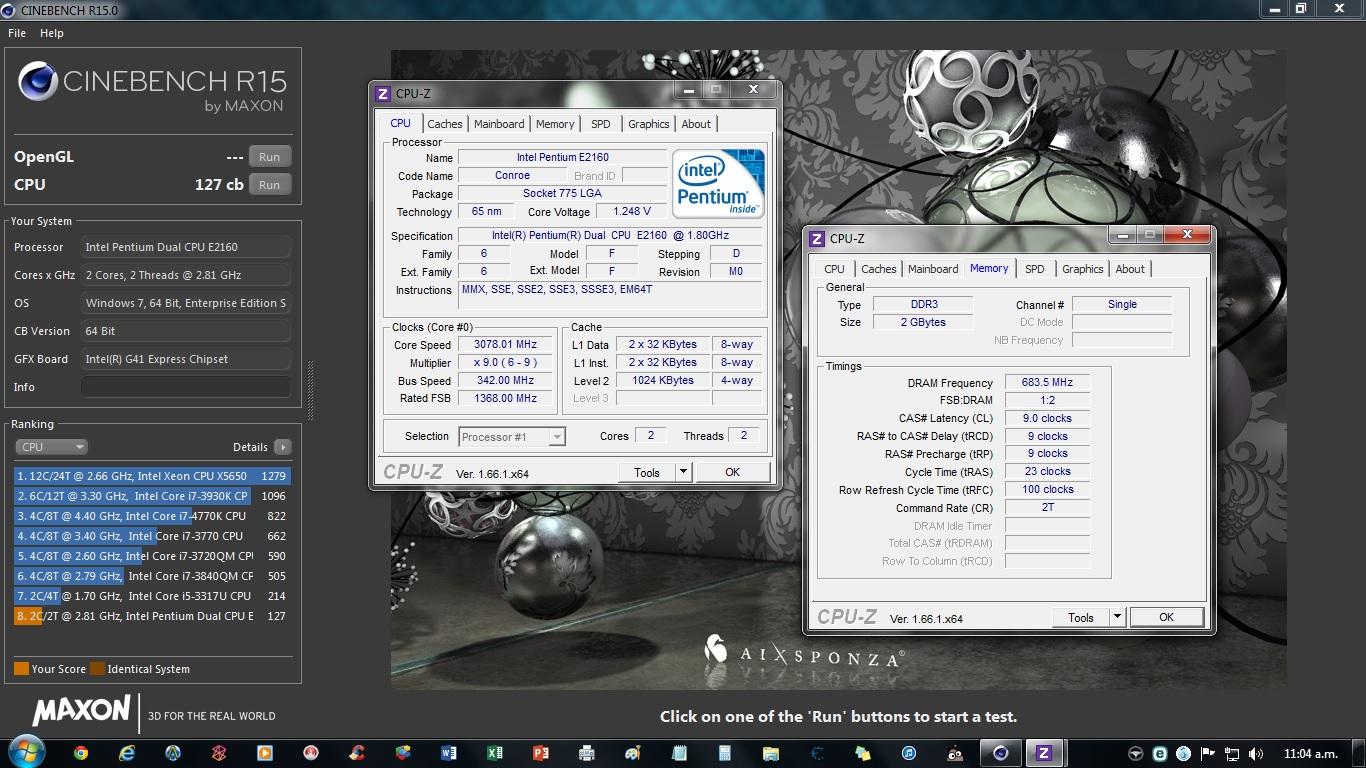Click the Core Voltage value 1.248 V

pyautogui.click(x=631, y=211)
